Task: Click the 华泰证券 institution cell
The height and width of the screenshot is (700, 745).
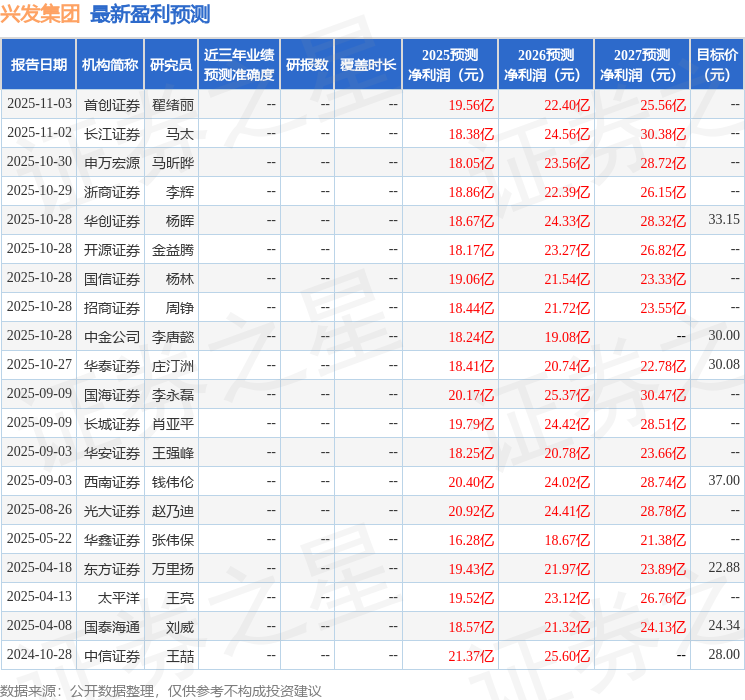Action: (112, 366)
